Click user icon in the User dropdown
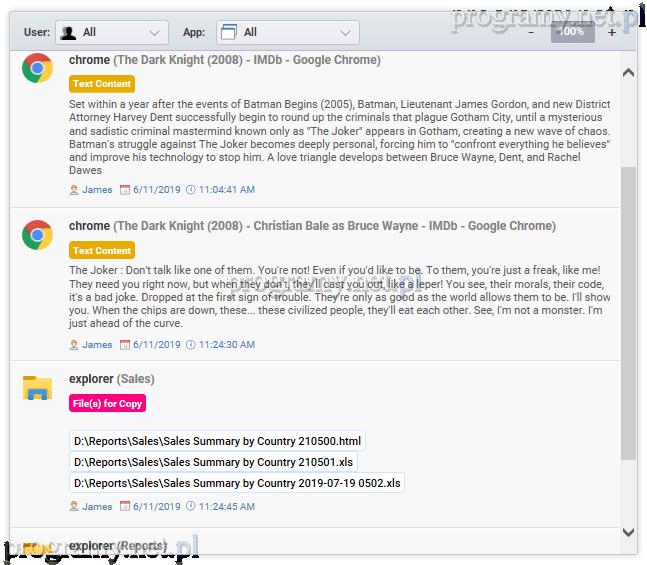 pos(69,33)
